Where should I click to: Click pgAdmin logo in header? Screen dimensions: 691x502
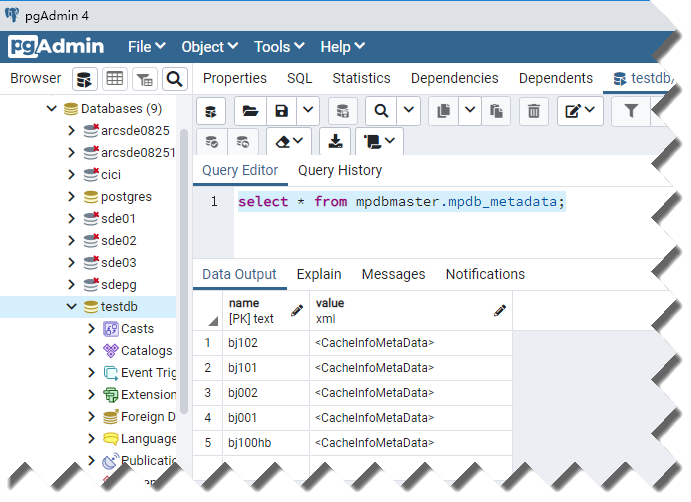tap(56, 46)
